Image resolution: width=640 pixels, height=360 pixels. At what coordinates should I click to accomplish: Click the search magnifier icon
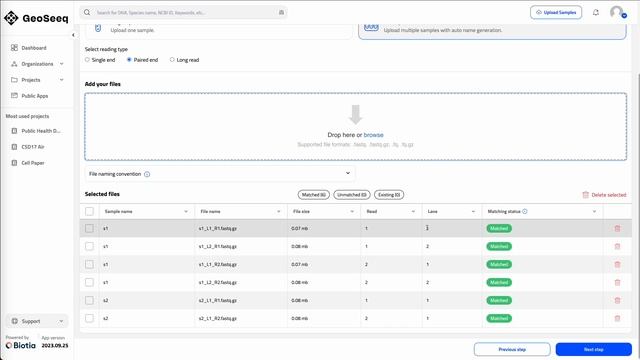87,12
